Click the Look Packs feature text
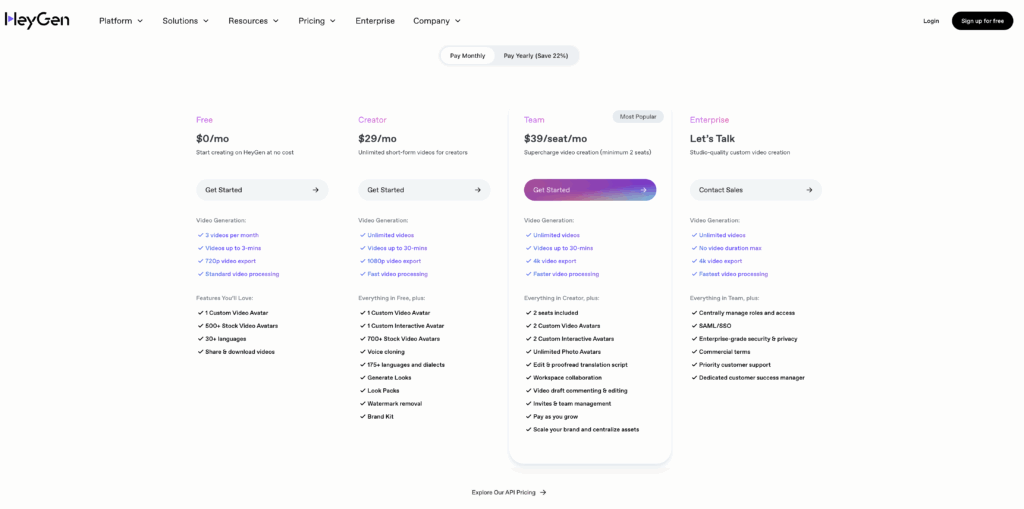Screen dimensions: 1024x509 click(383, 391)
